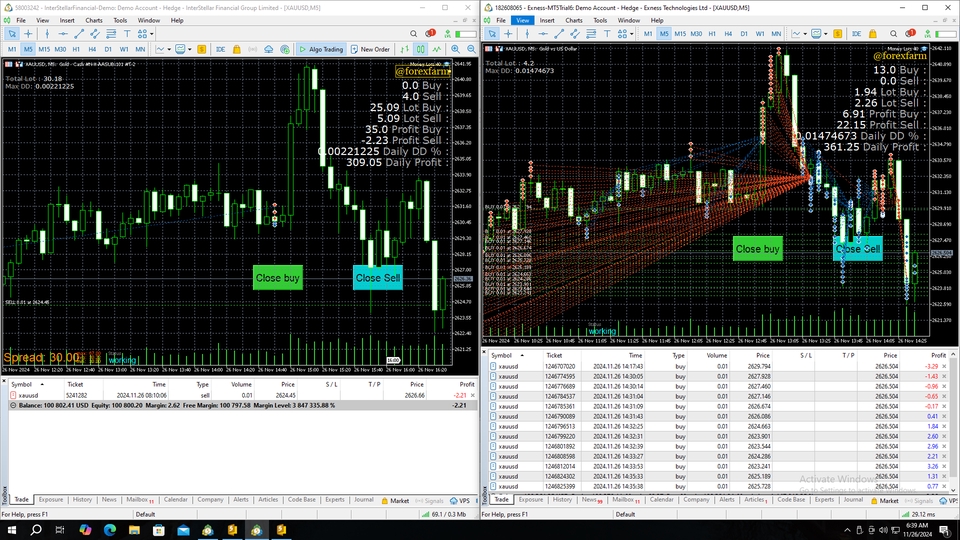
Task: Toggle candlestick chart mode in left toolbar
Action: [421, 49]
